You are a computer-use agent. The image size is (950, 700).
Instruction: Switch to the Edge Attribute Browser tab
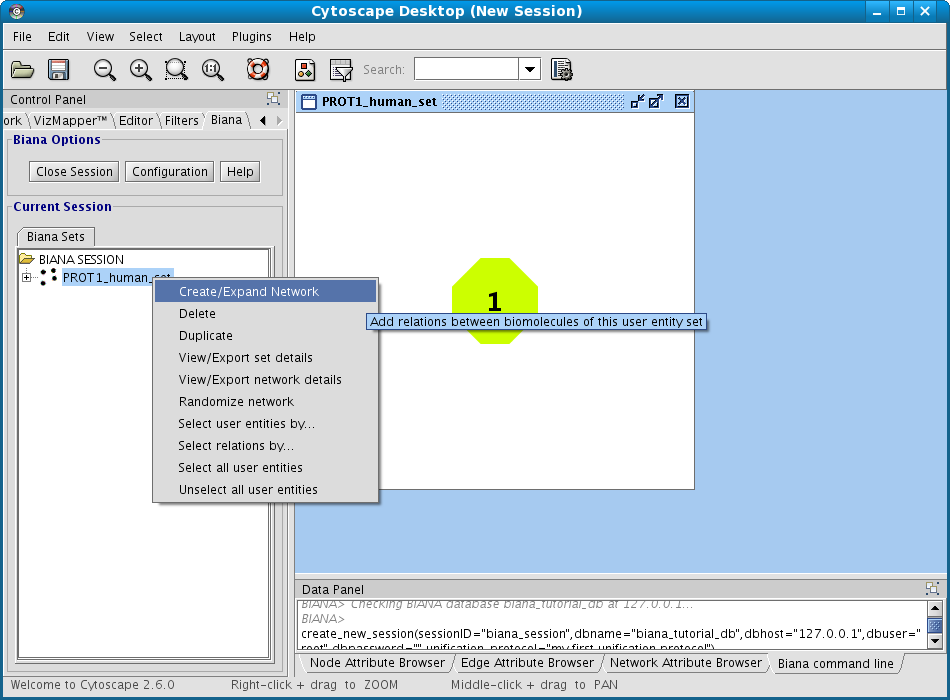[x=527, y=663]
